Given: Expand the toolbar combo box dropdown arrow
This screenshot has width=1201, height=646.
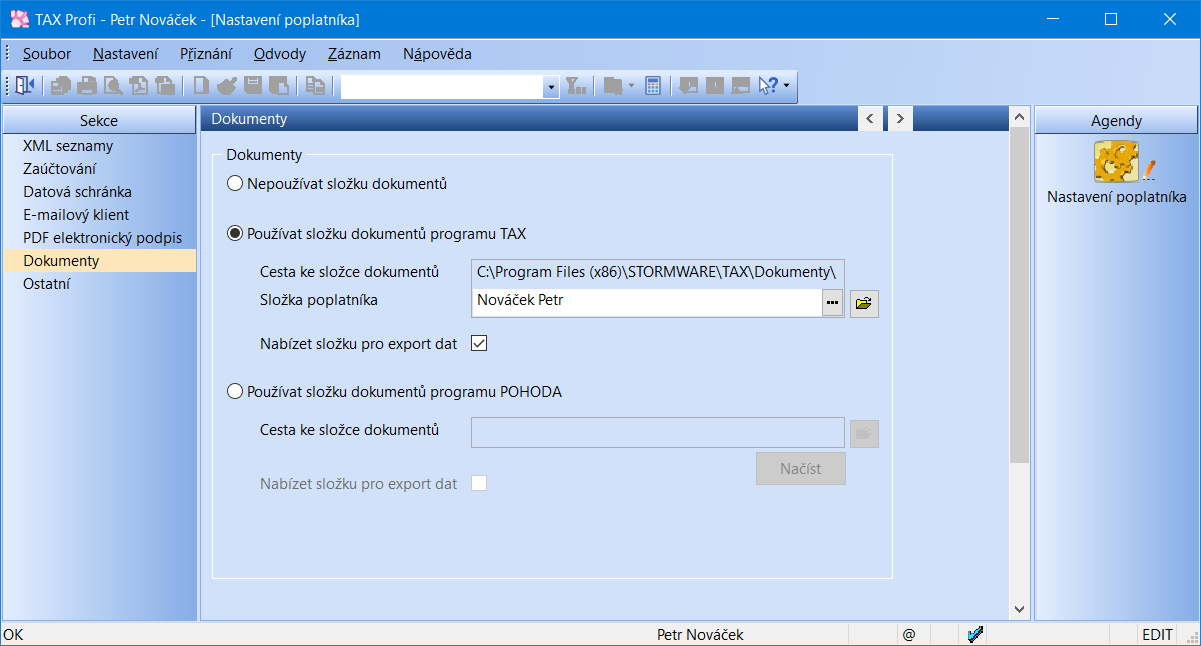Looking at the screenshot, I should (x=550, y=87).
